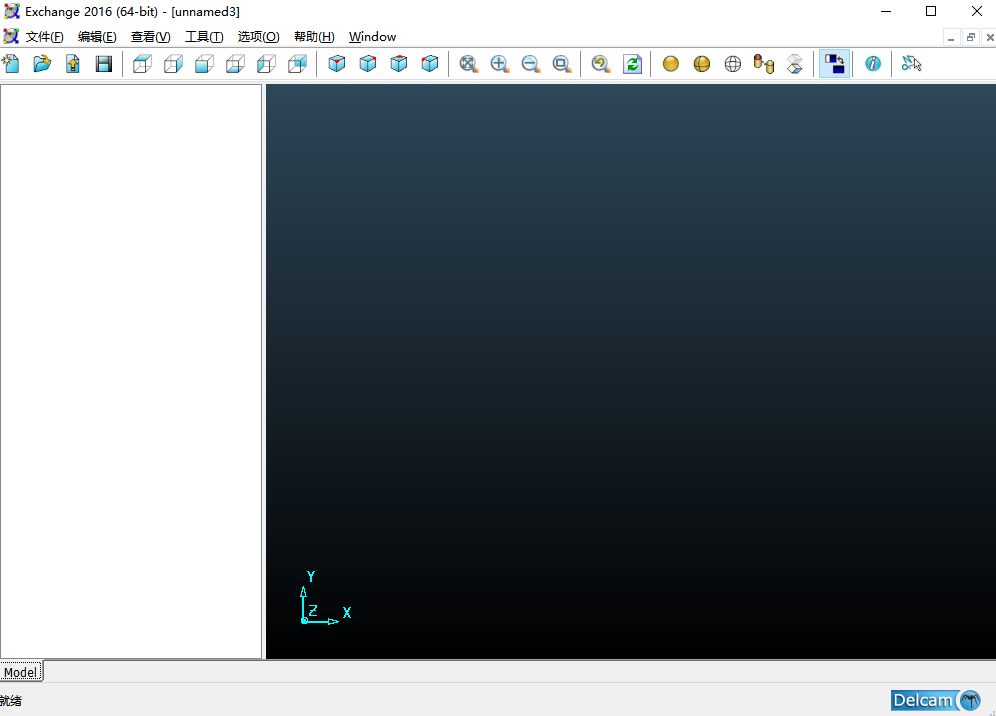
Task: Open the 工具(T) menu
Action: tap(204, 37)
